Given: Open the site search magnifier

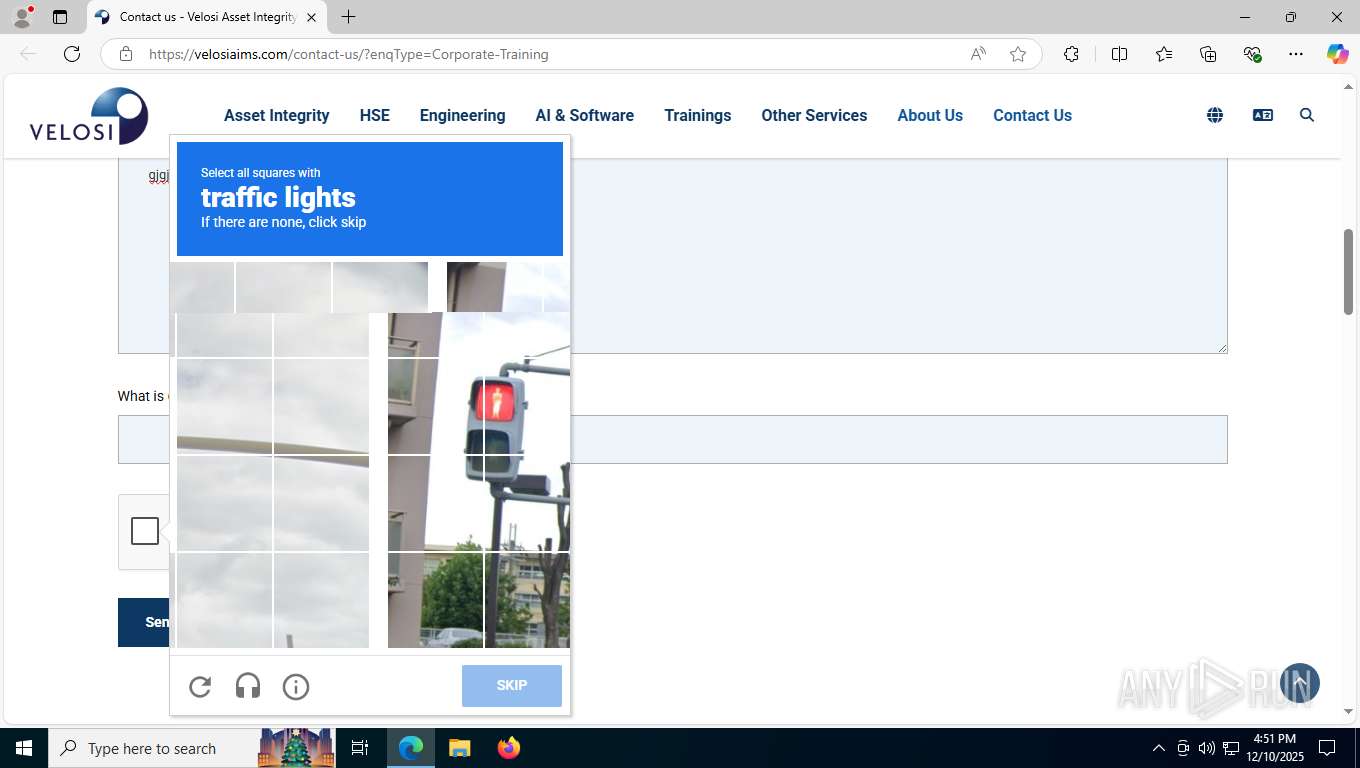Looking at the screenshot, I should [1307, 115].
